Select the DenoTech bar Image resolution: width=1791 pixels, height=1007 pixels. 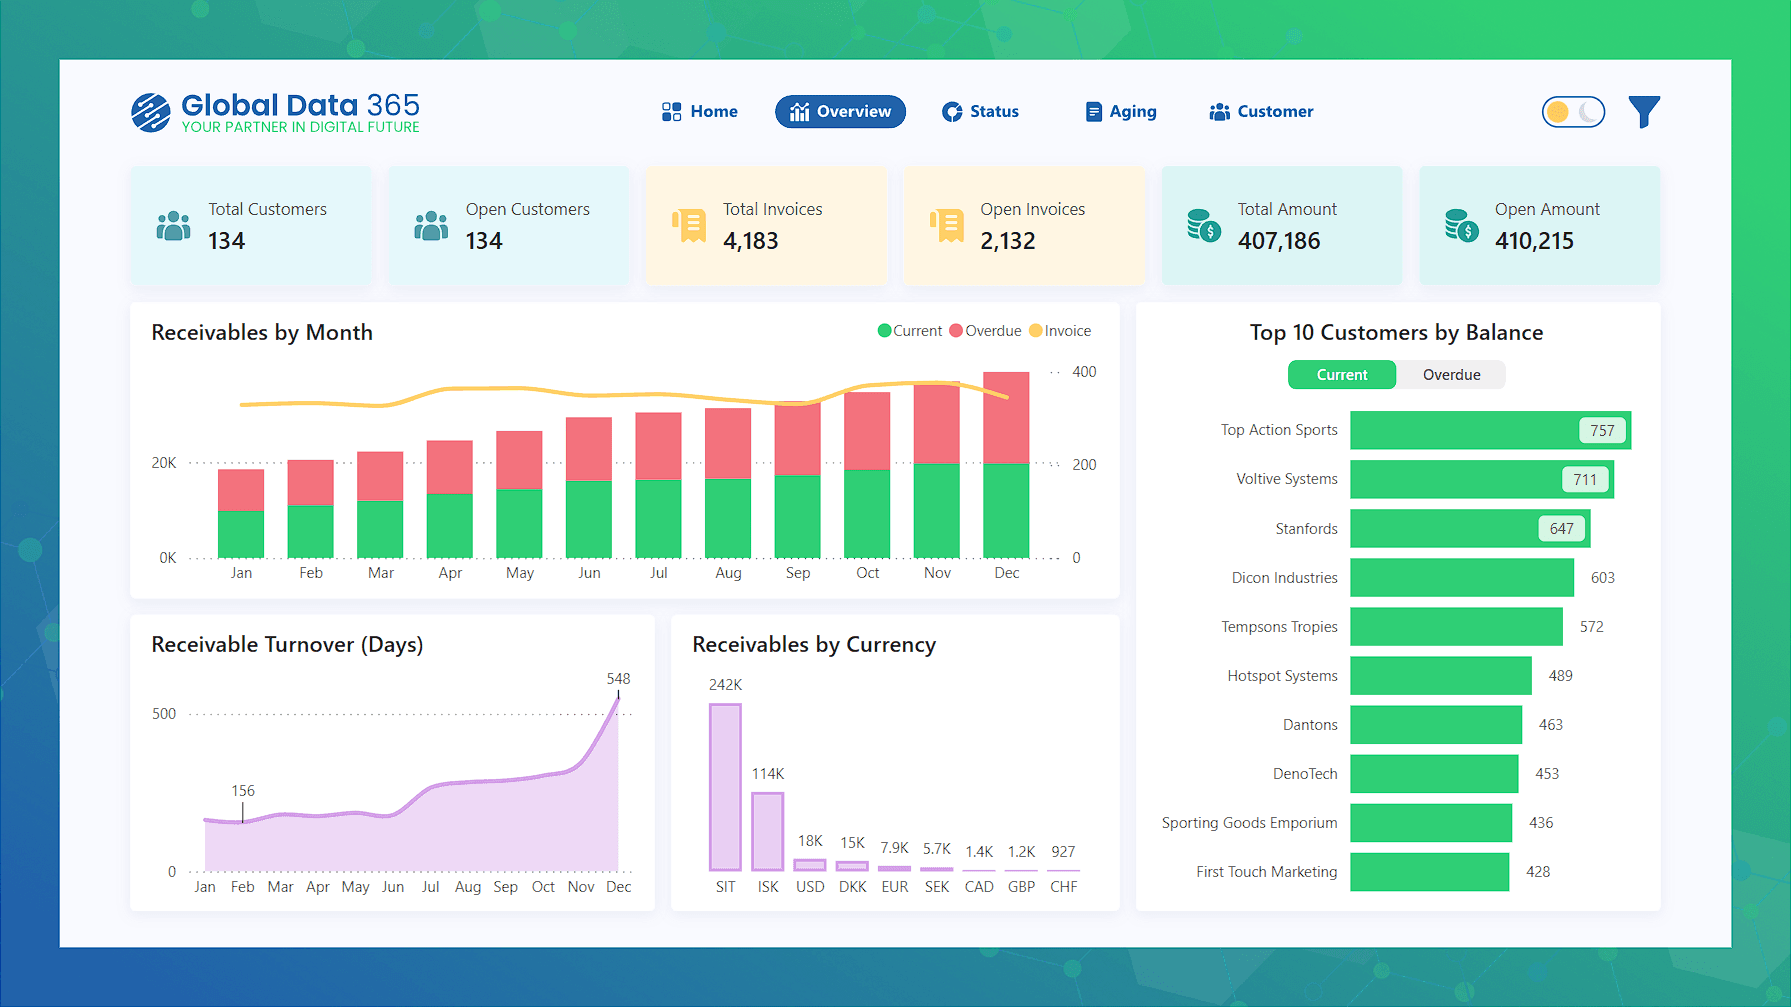coord(1434,773)
